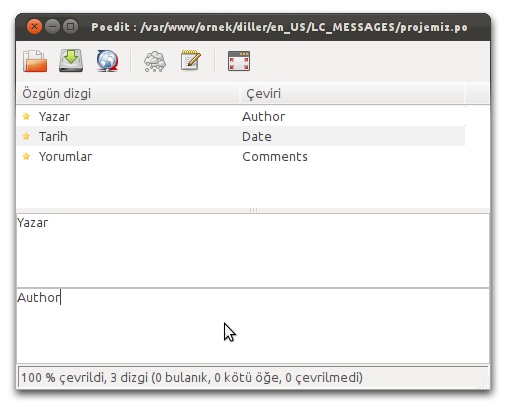Click inside the Author translation text field
Viewport: 510px width, 407px height.
point(253,326)
